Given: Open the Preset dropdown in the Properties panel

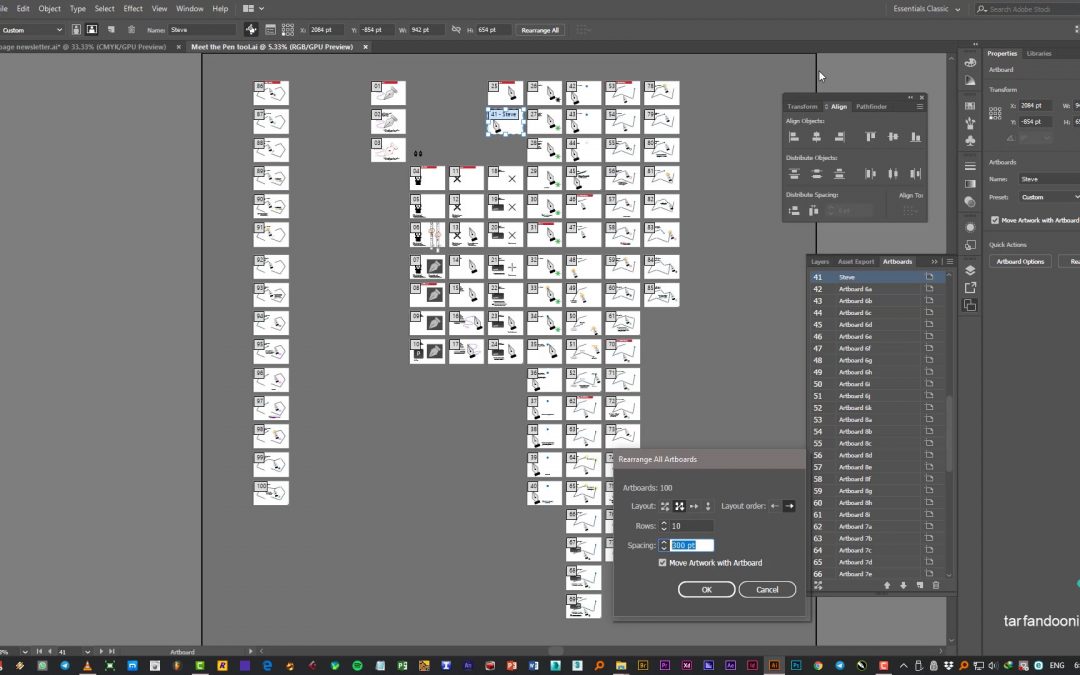Looking at the screenshot, I should tap(1050, 197).
